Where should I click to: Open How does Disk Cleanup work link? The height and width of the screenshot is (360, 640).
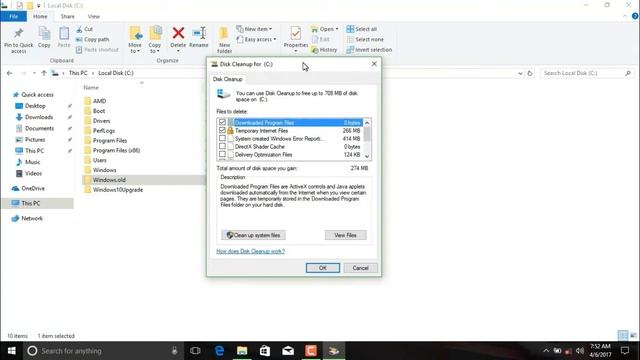pos(251,251)
